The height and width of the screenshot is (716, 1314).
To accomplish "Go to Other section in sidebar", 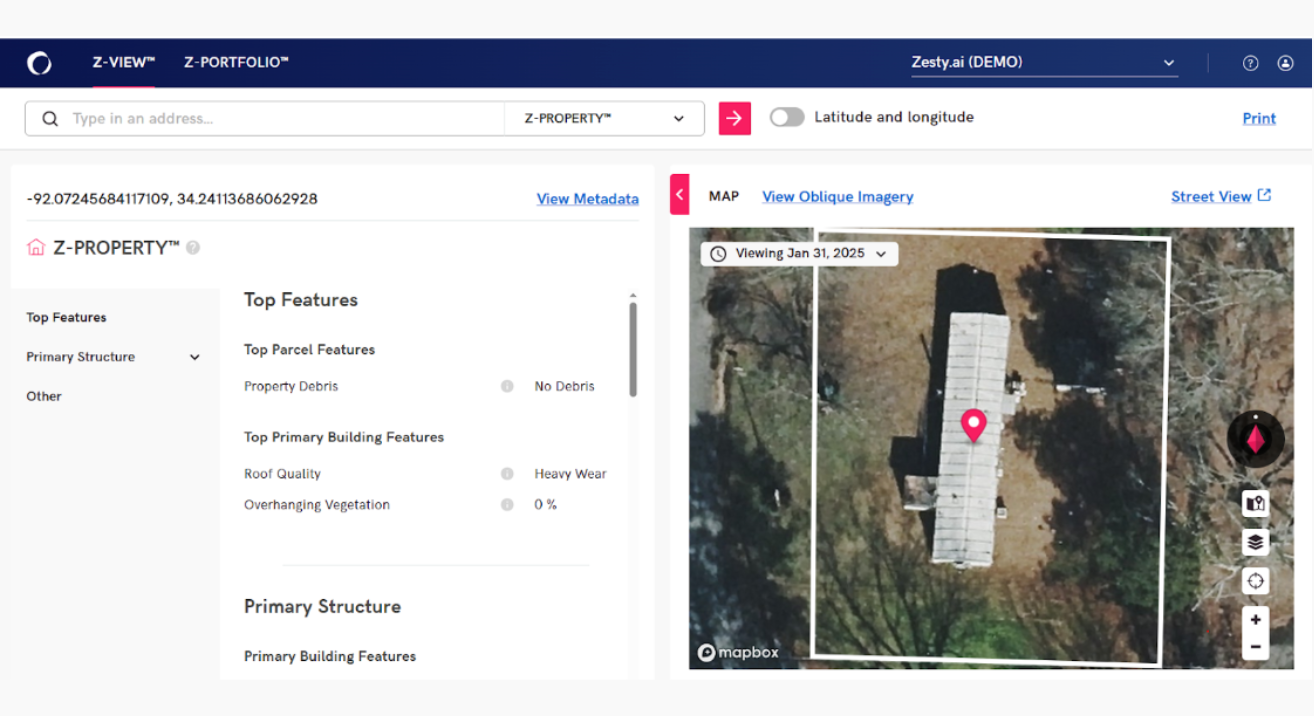I will [44, 396].
